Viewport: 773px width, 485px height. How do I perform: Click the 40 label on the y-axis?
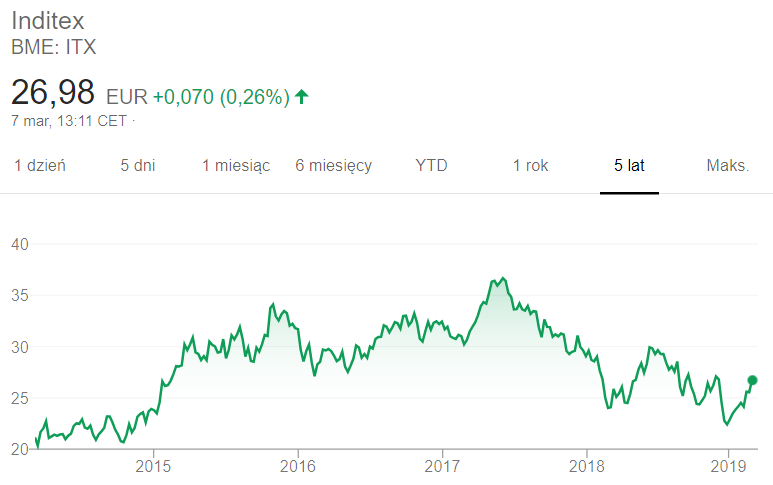[x=20, y=244]
